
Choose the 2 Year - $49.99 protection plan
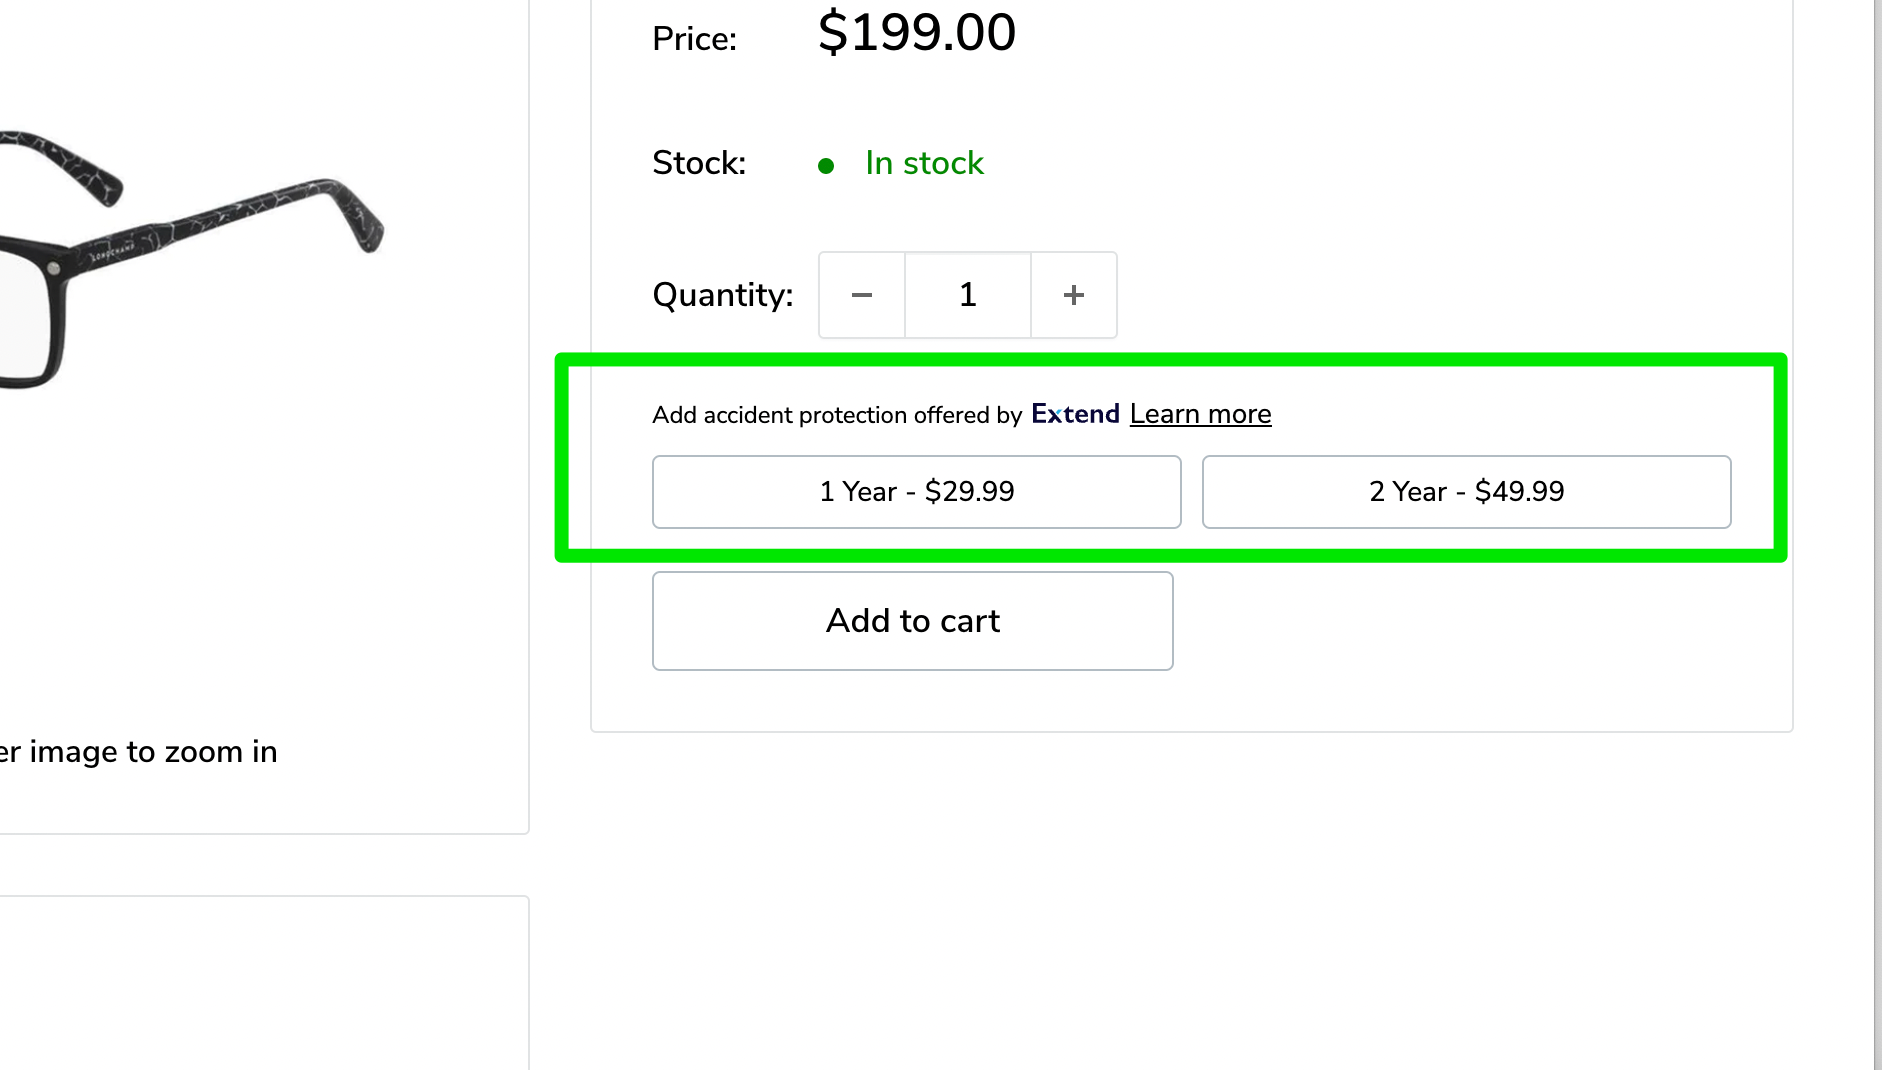[x=1466, y=492]
